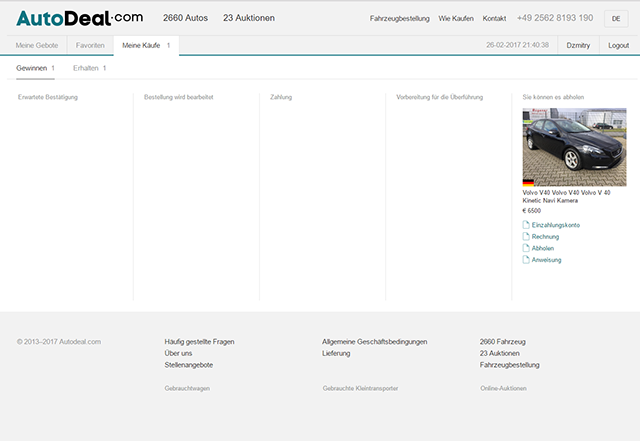Click Sie können es abholen header
640x441 pixels.
tap(553, 97)
